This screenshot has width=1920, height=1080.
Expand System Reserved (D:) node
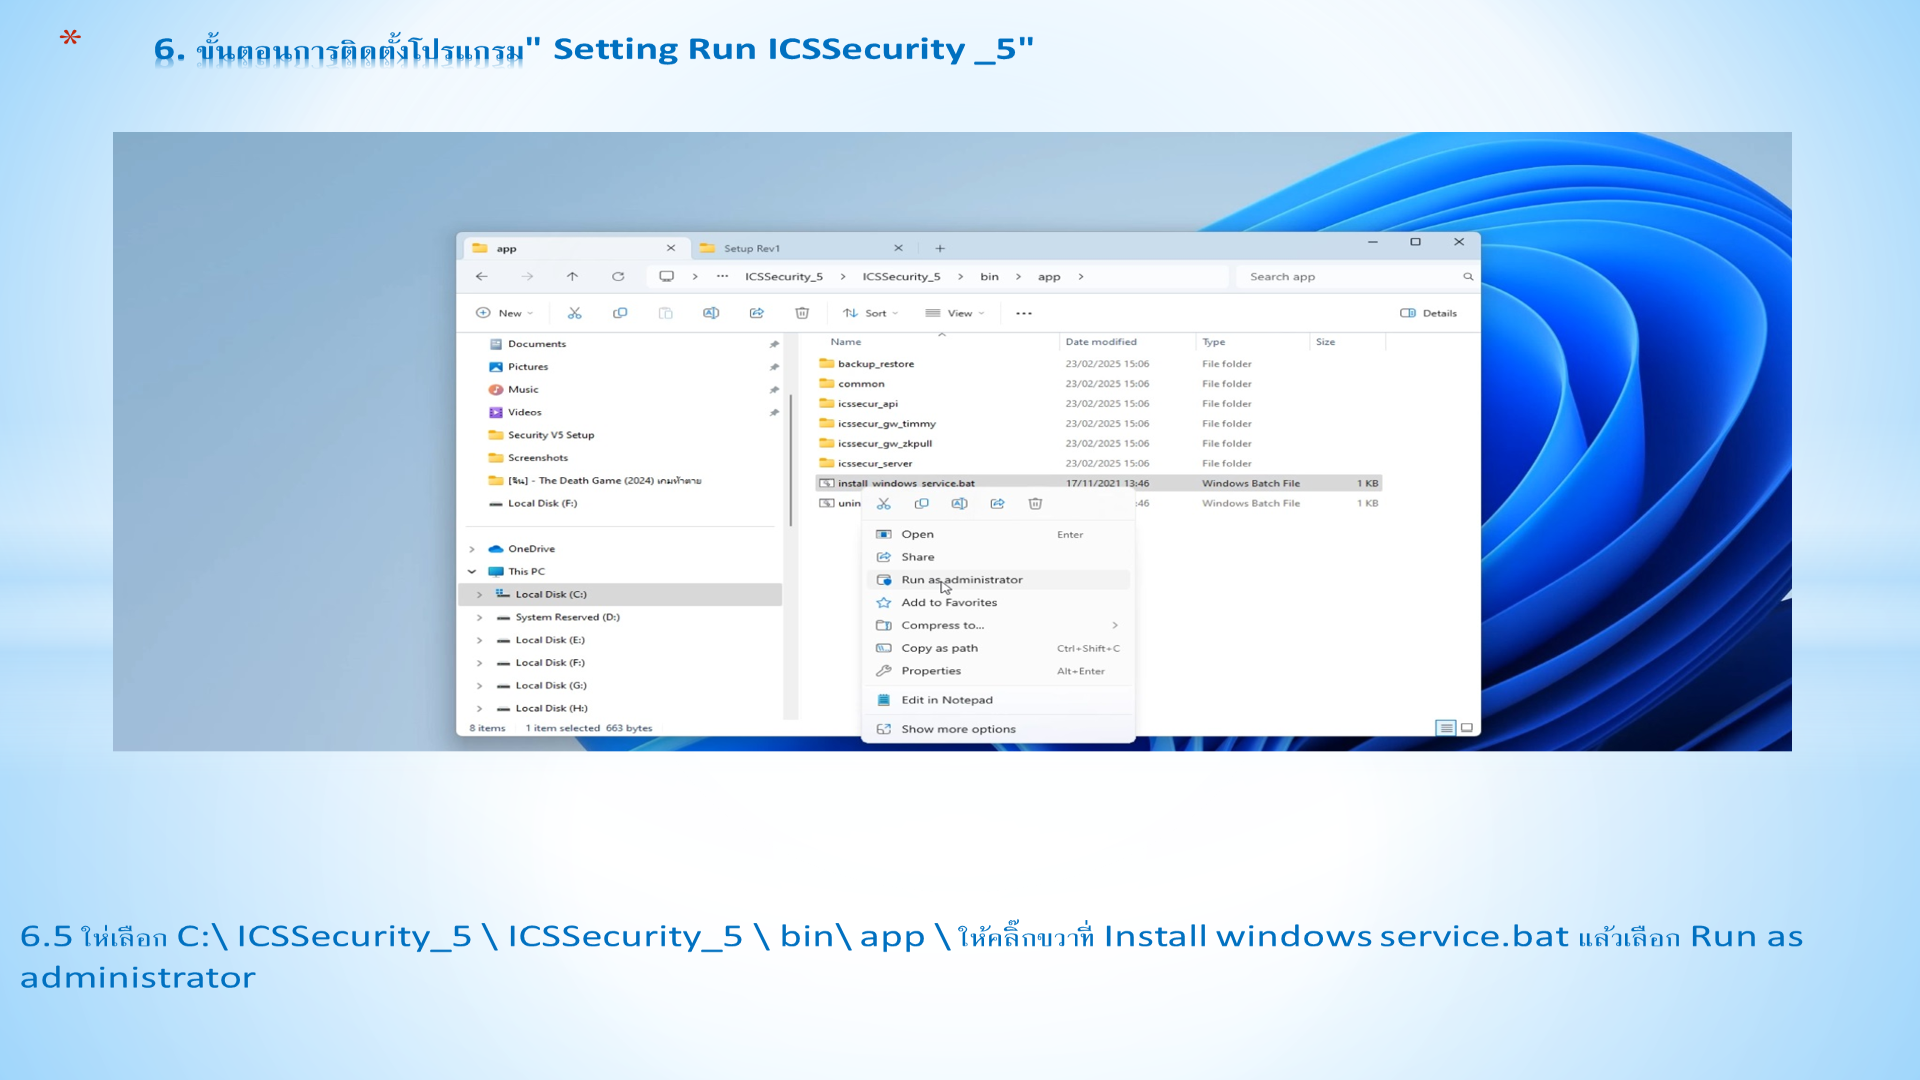point(479,618)
